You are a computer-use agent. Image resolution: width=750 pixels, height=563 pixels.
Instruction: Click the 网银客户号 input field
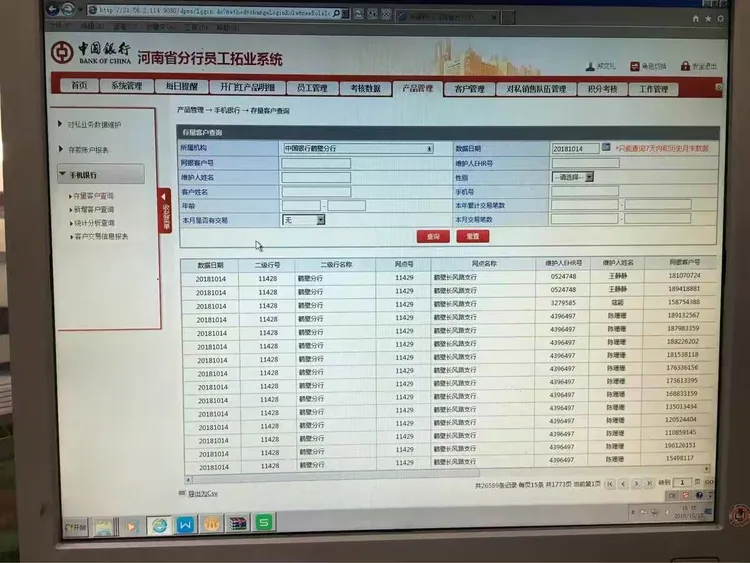click(x=316, y=163)
